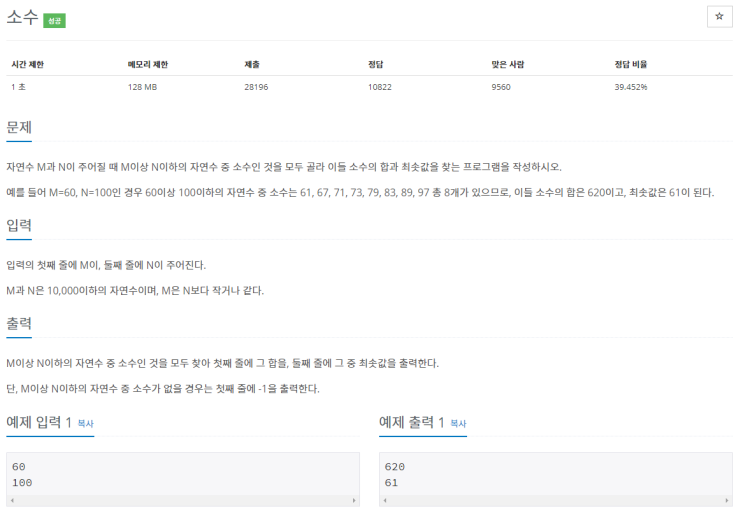Click the memory value 128 MB

pos(142,87)
